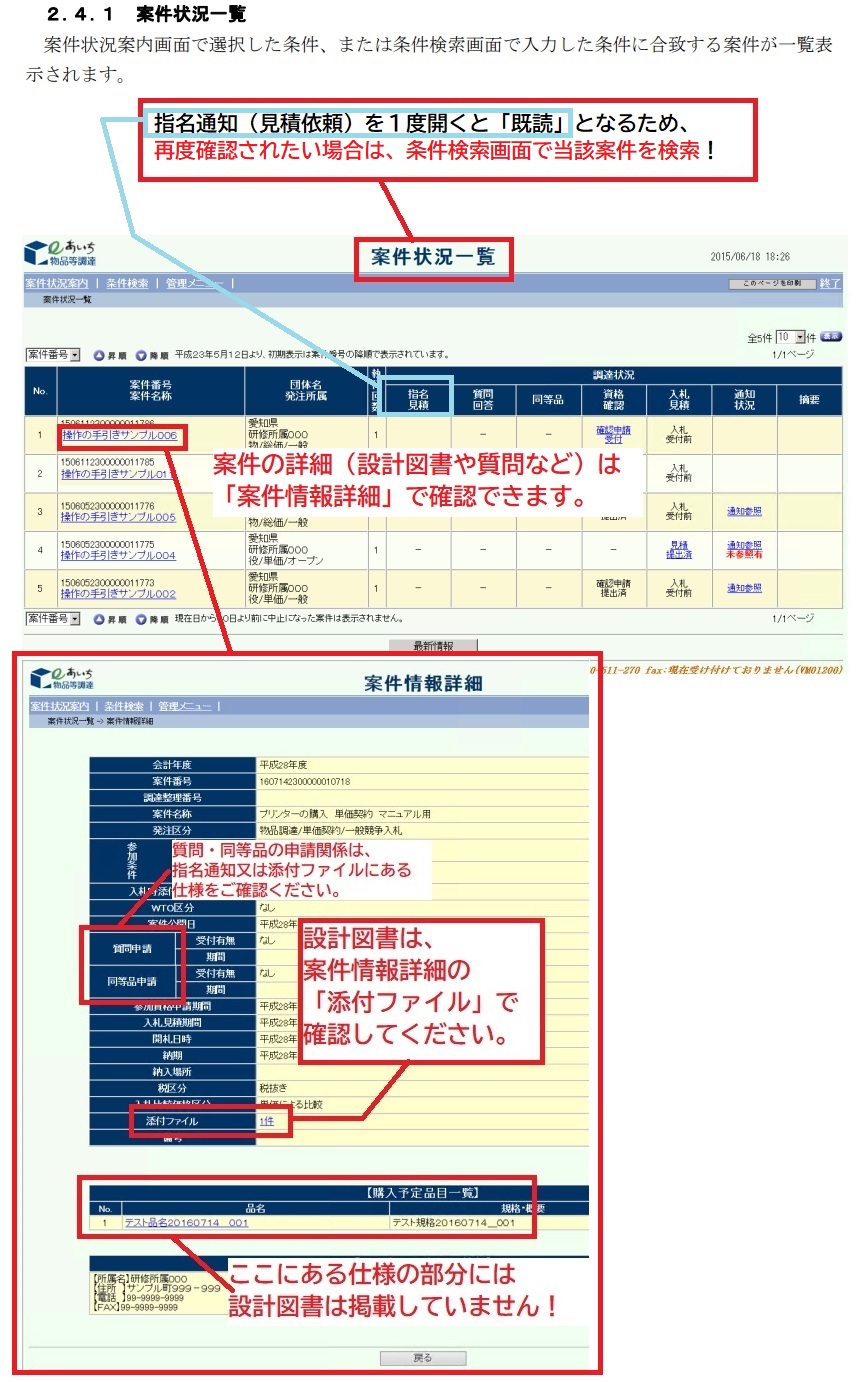Click 案件番号 案件名称 column header

[151, 391]
